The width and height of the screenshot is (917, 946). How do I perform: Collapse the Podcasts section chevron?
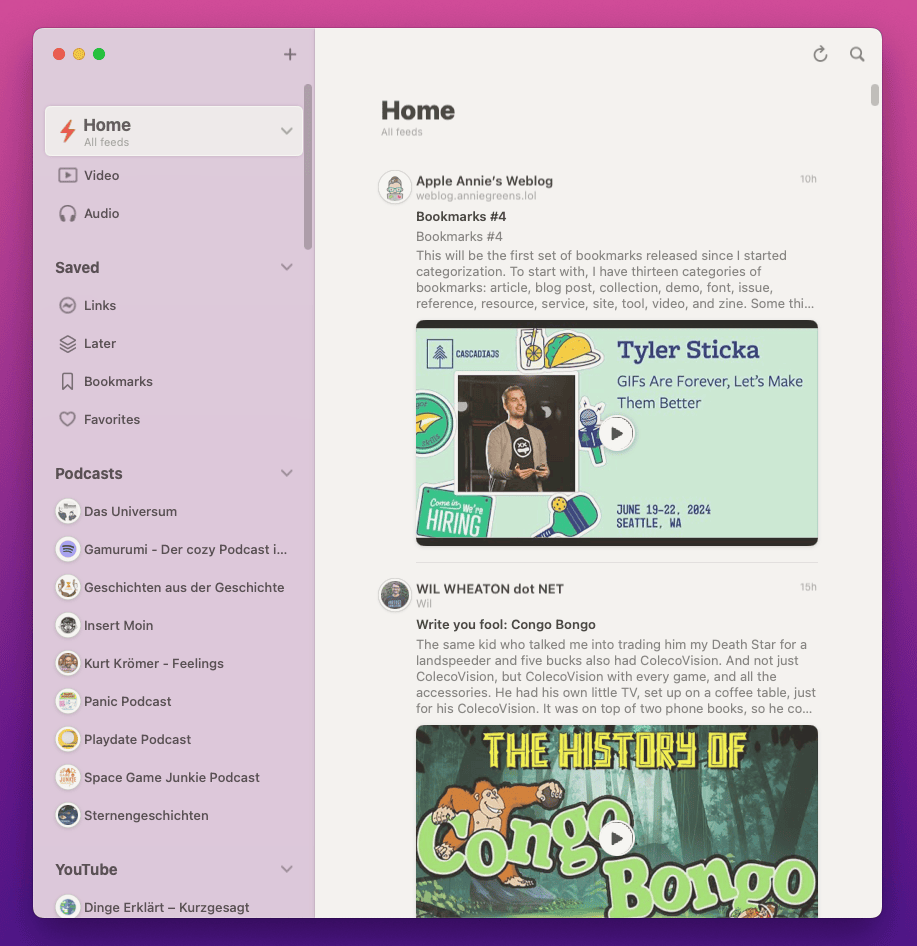(287, 474)
